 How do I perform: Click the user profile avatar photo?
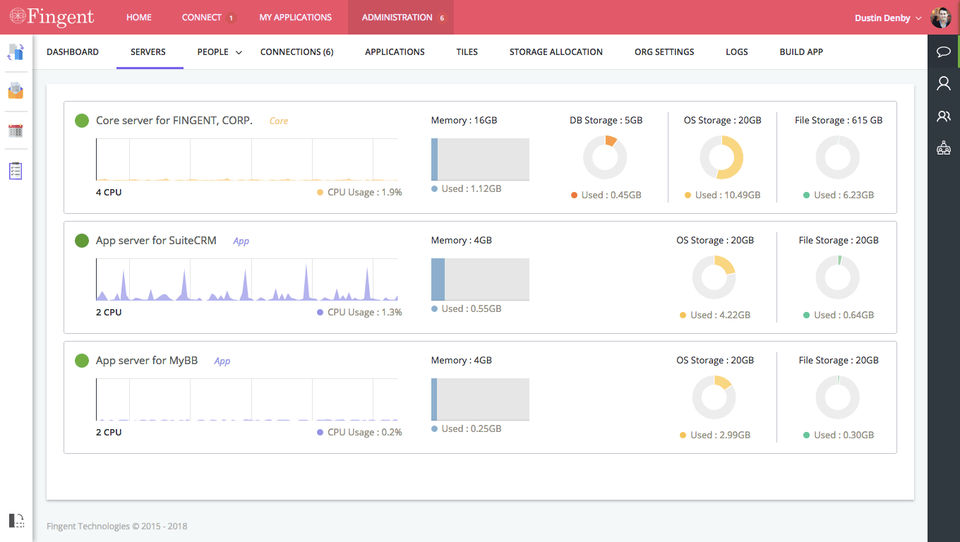pos(940,18)
